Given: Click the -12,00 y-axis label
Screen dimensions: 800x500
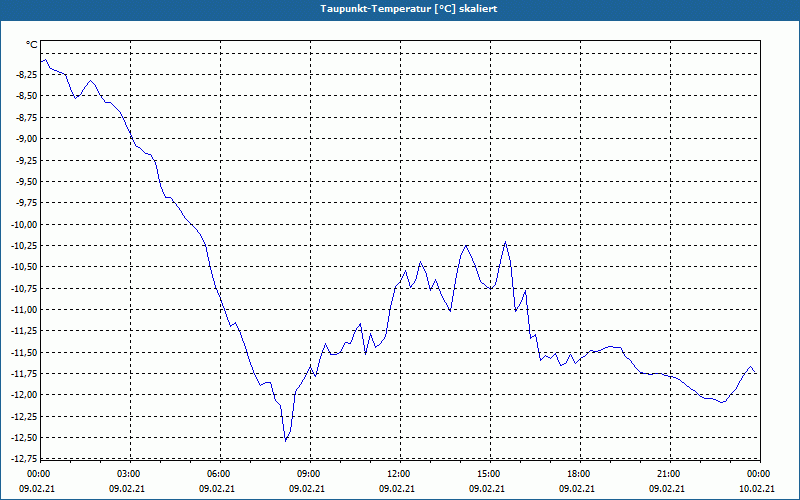Looking at the screenshot, I should (26, 395).
